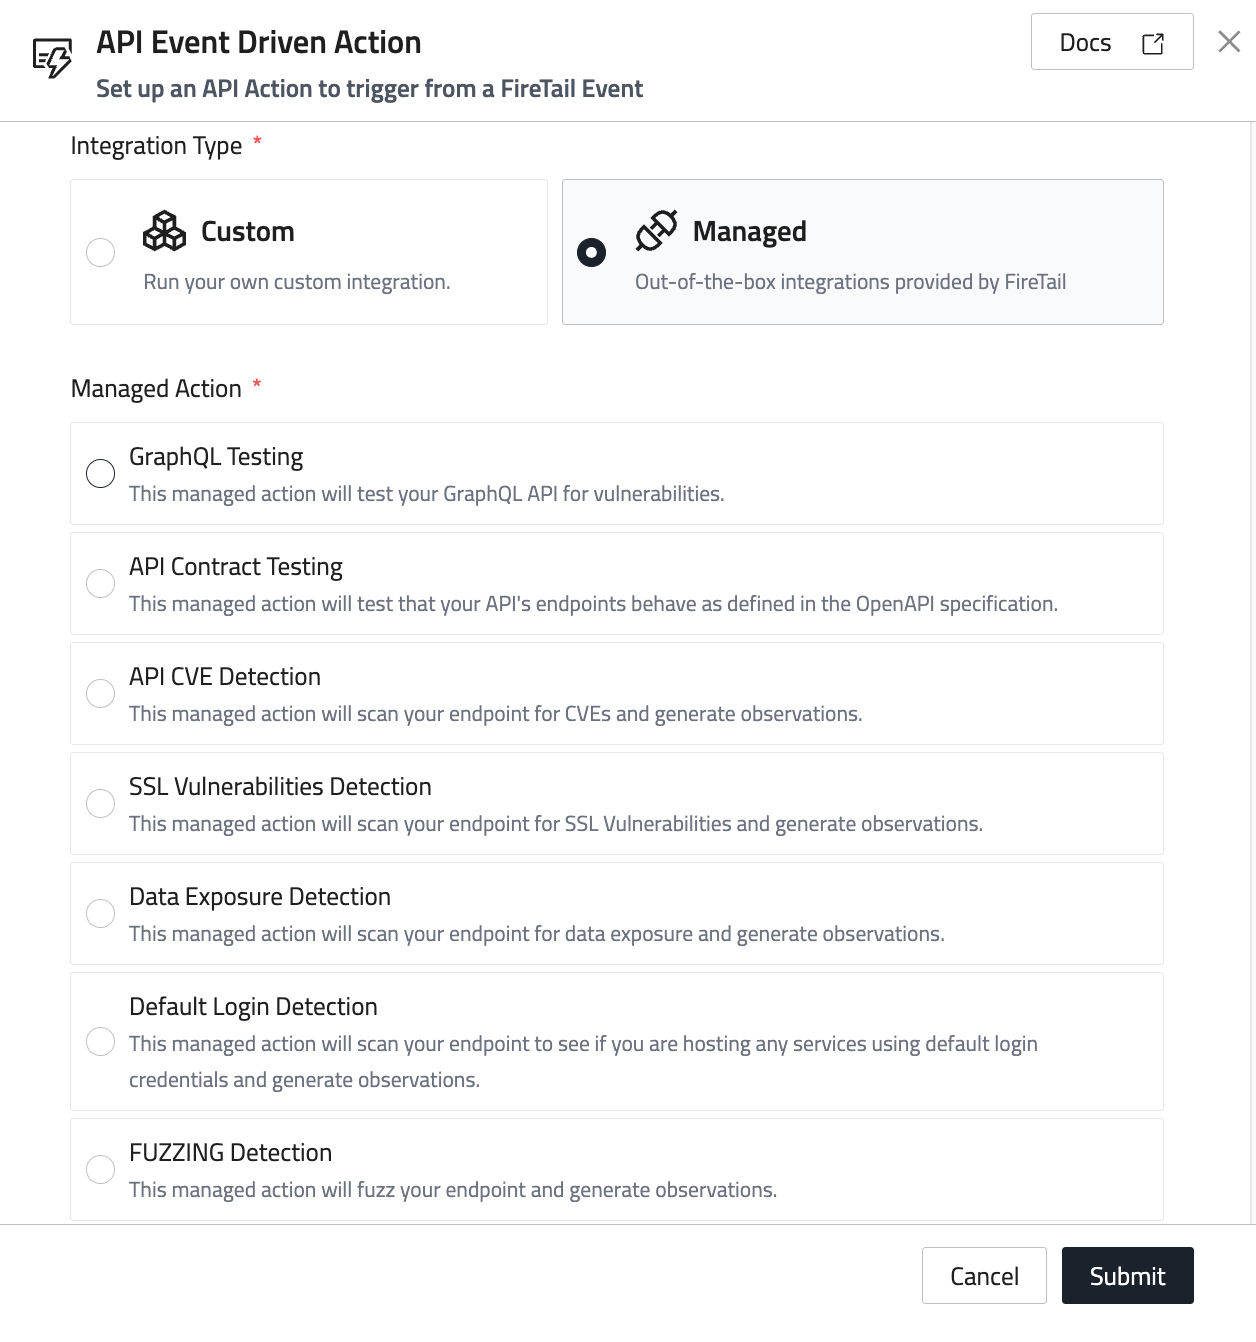Submit the API action form

pyautogui.click(x=1127, y=1275)
